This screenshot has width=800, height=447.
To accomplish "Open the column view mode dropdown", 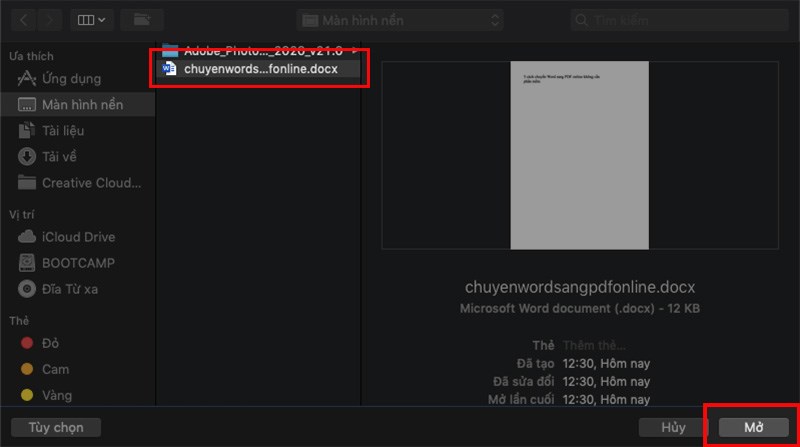I will (x=91, y=20).
